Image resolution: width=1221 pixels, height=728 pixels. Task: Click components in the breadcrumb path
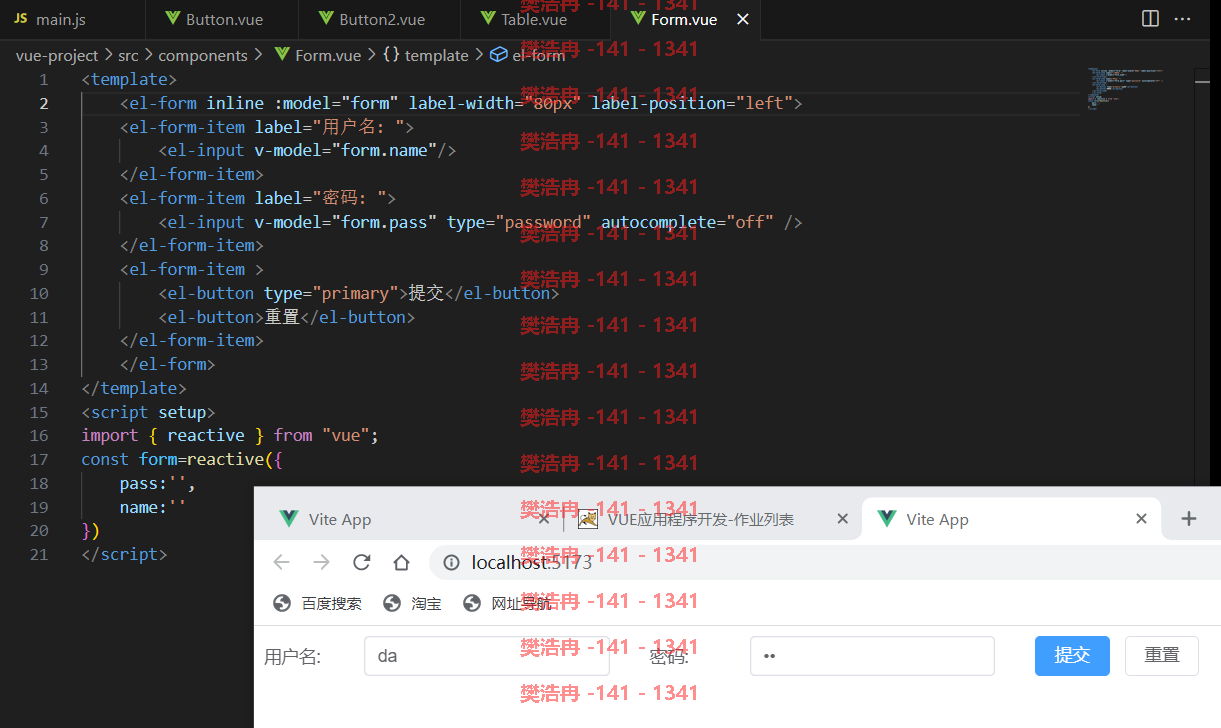pos(203,55)
